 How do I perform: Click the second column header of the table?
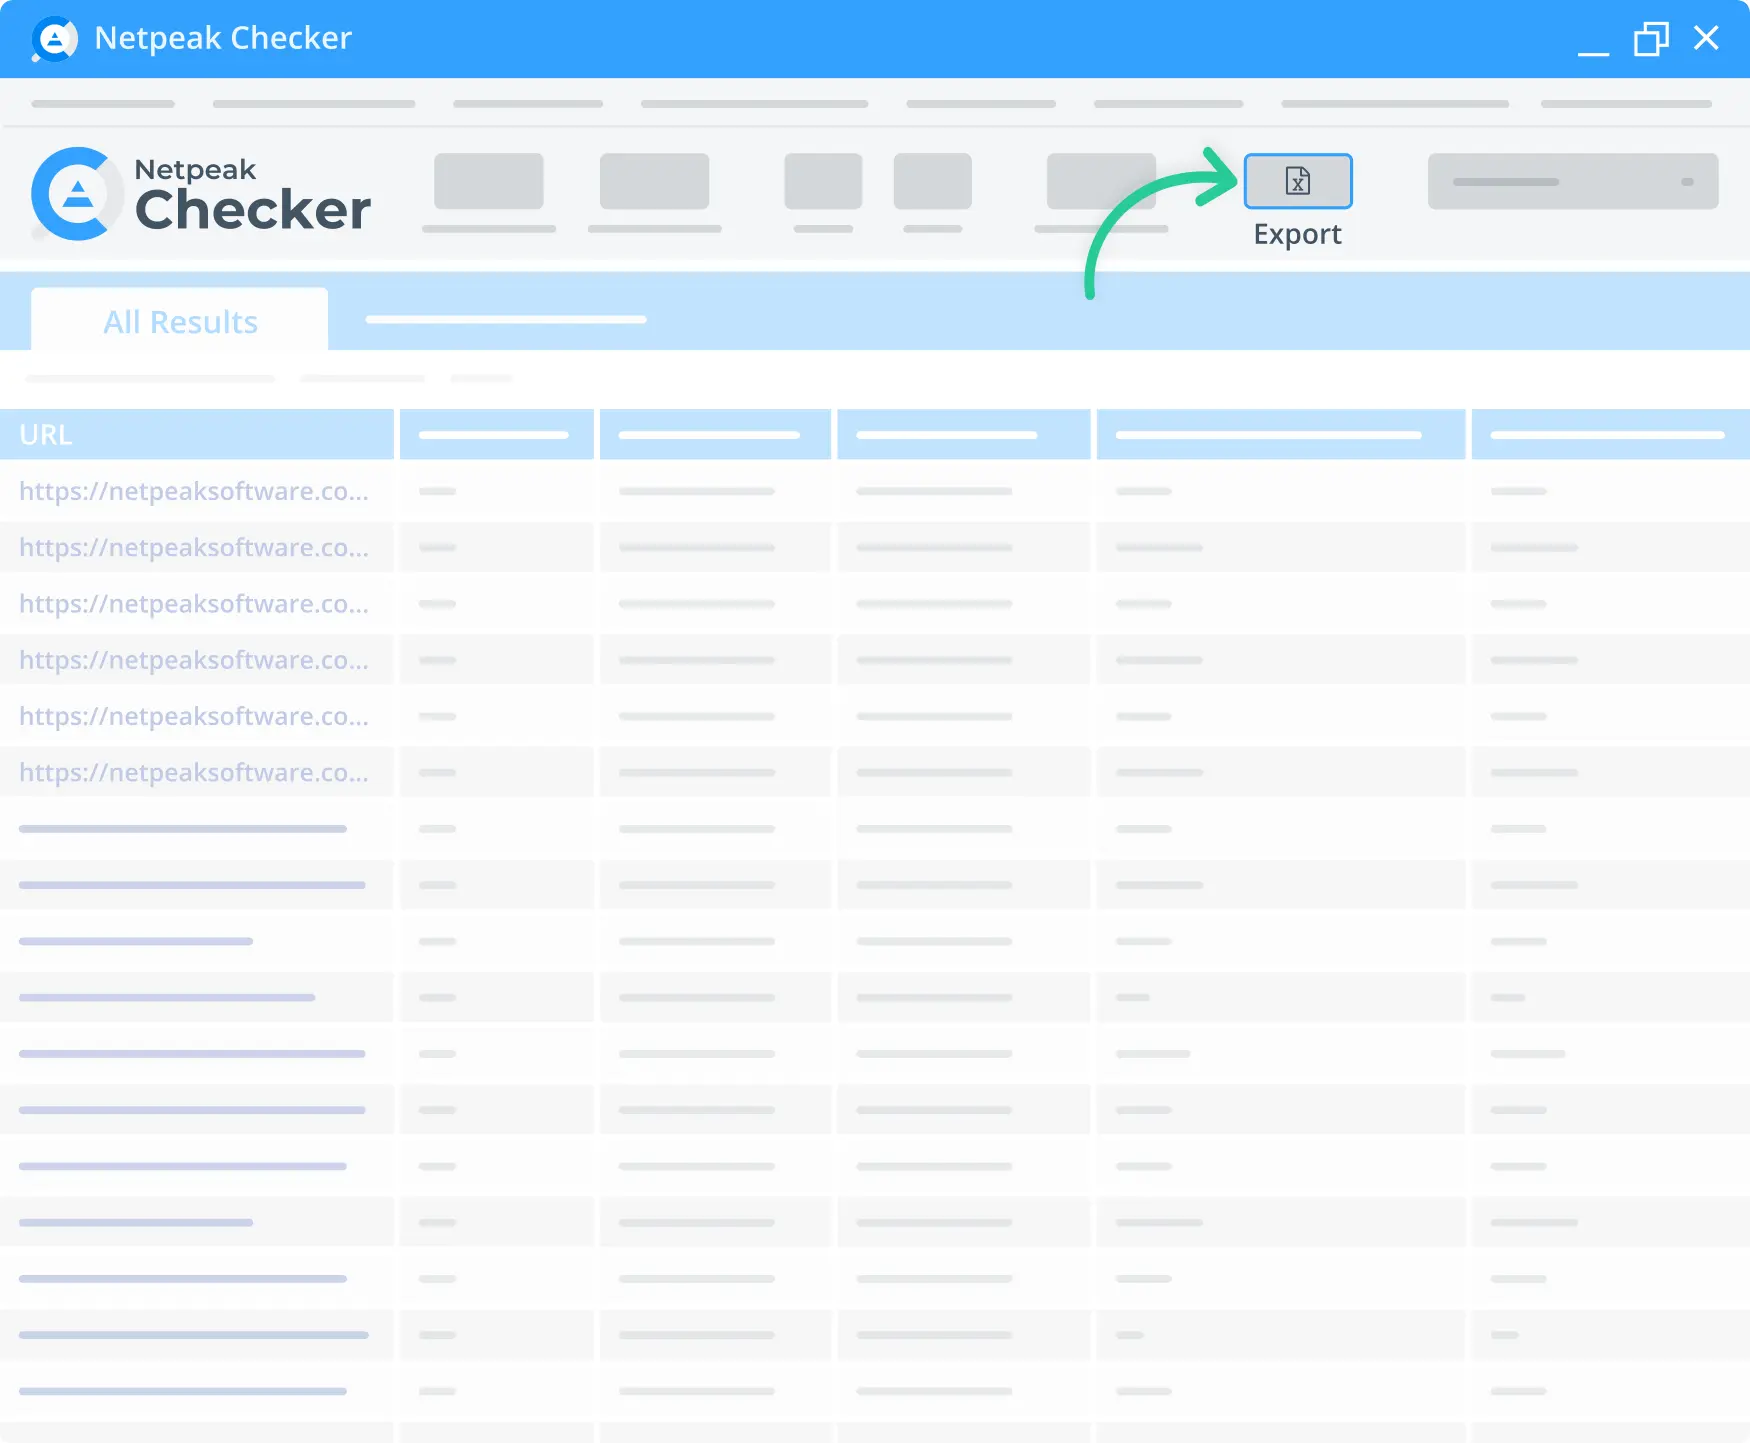tap(497, 434)
